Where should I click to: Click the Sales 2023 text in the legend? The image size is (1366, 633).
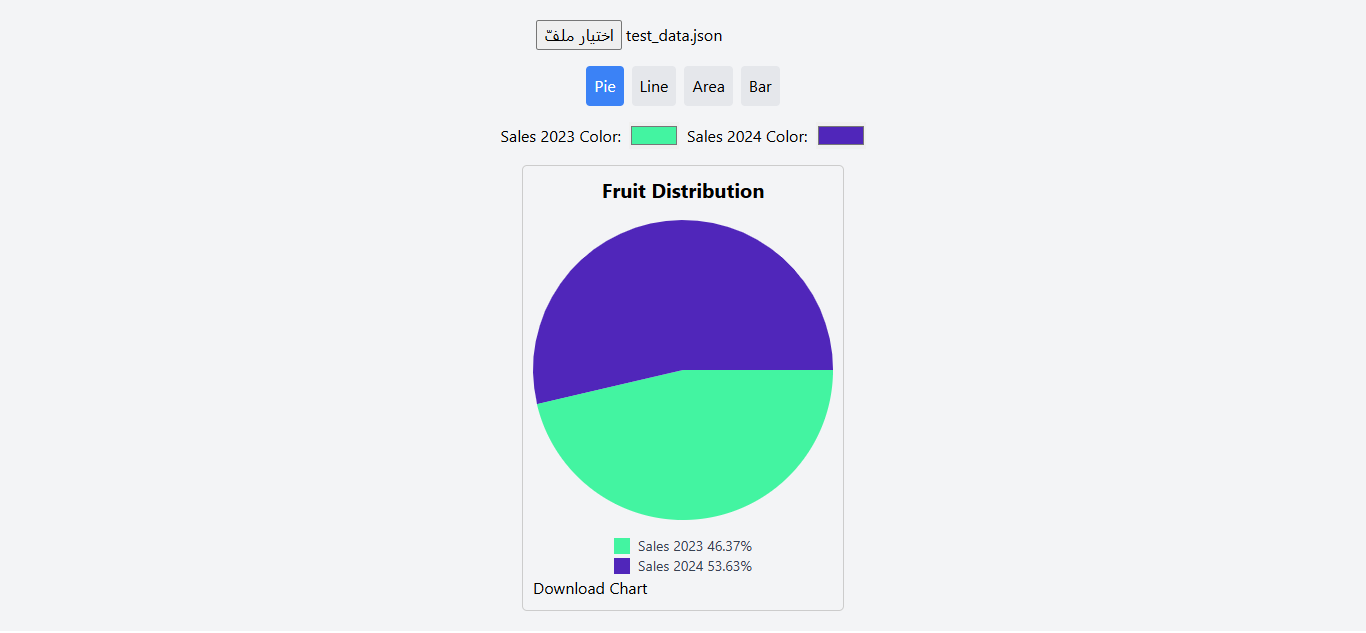(x=670, y=546)
